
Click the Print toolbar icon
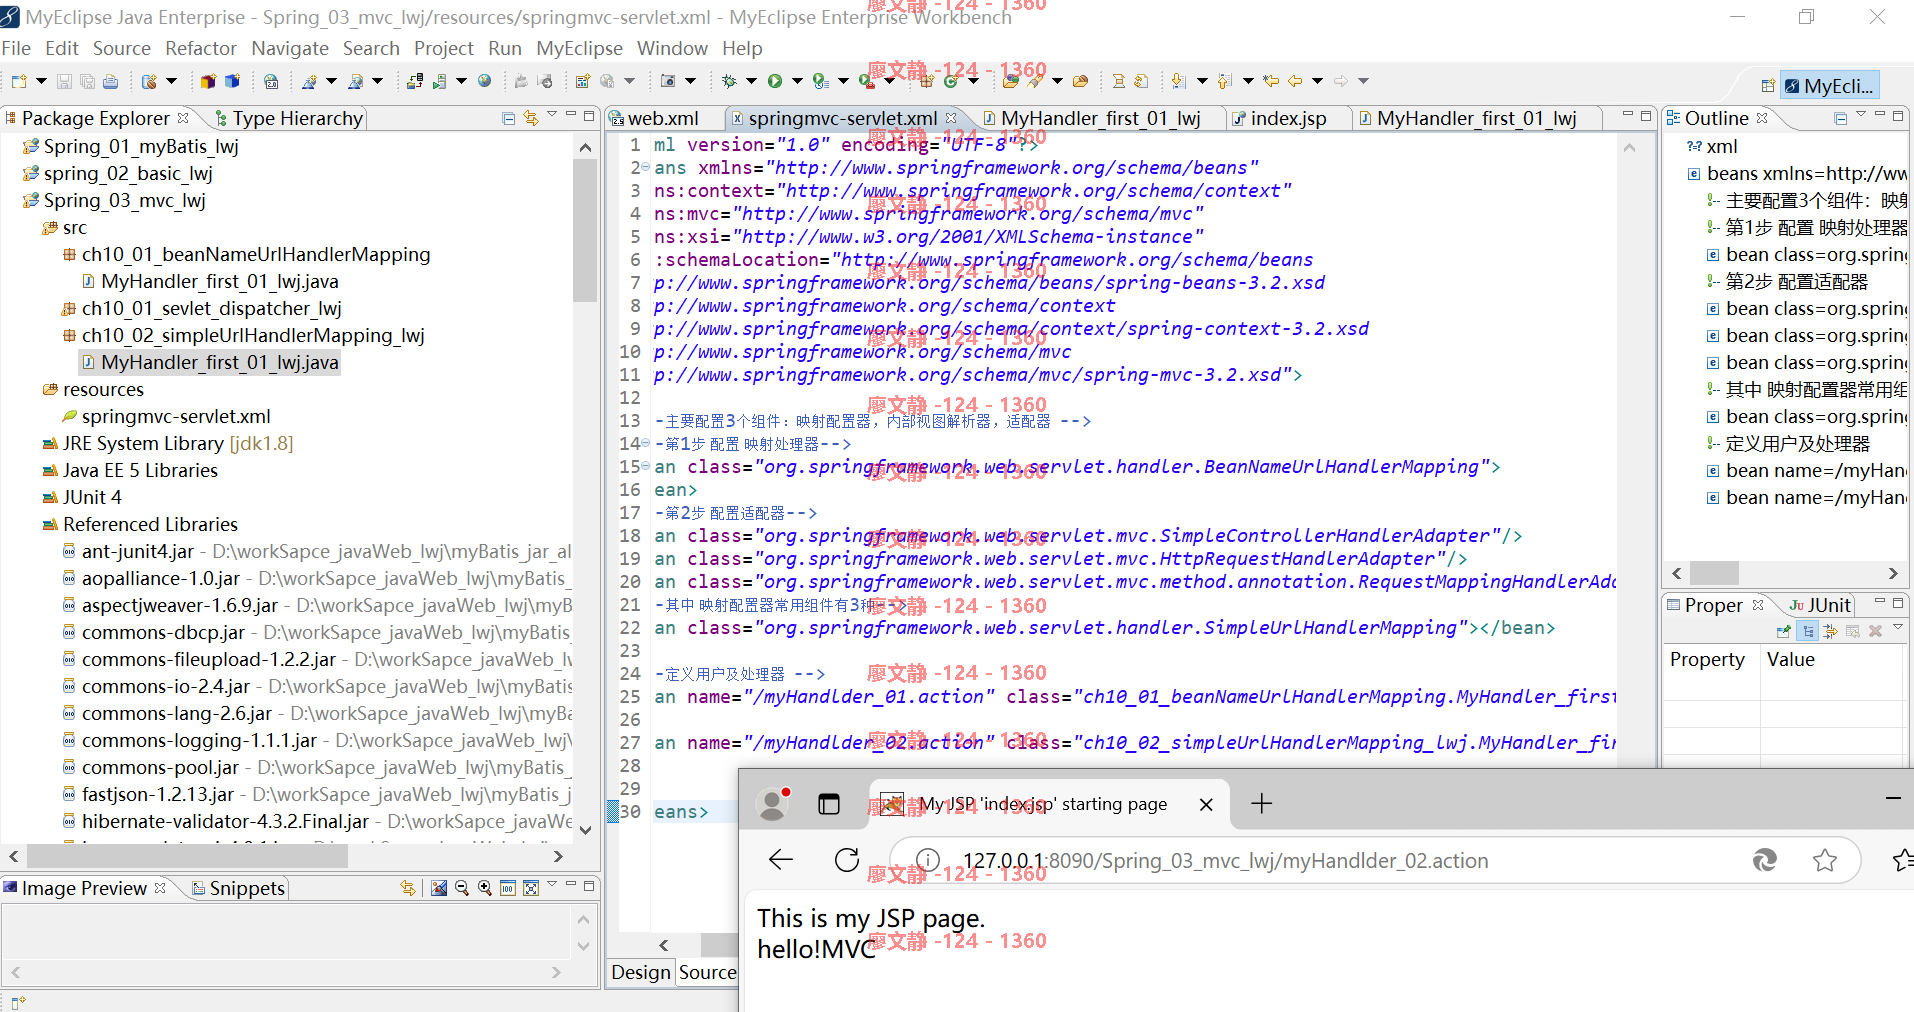(x=111, y=81)
